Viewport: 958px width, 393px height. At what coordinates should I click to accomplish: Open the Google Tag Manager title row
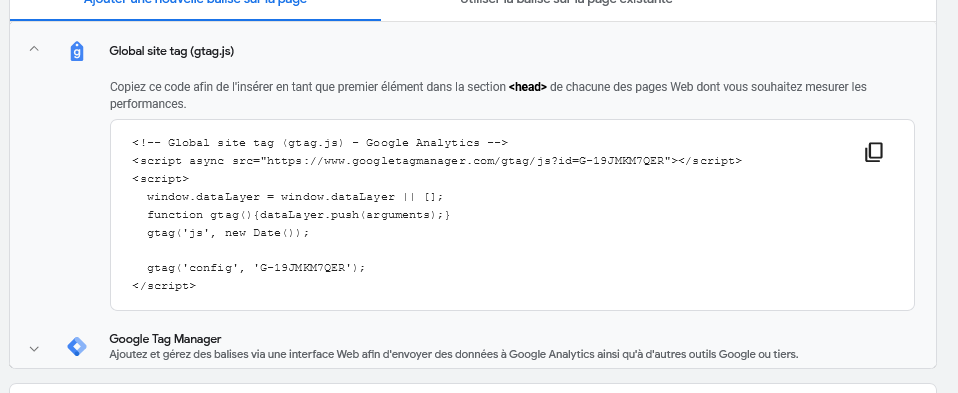165,339
